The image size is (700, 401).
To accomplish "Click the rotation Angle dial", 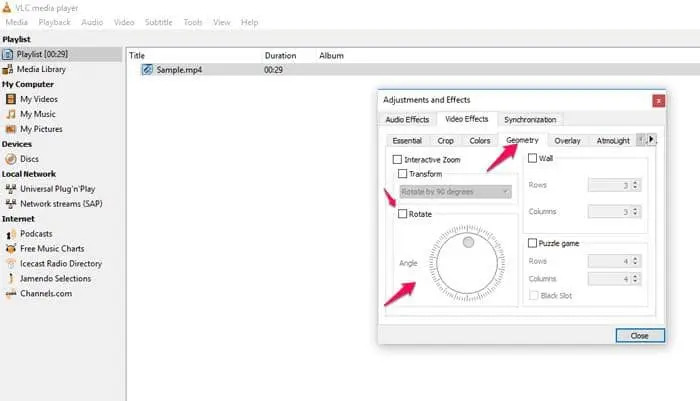I will tap(467, 265).
